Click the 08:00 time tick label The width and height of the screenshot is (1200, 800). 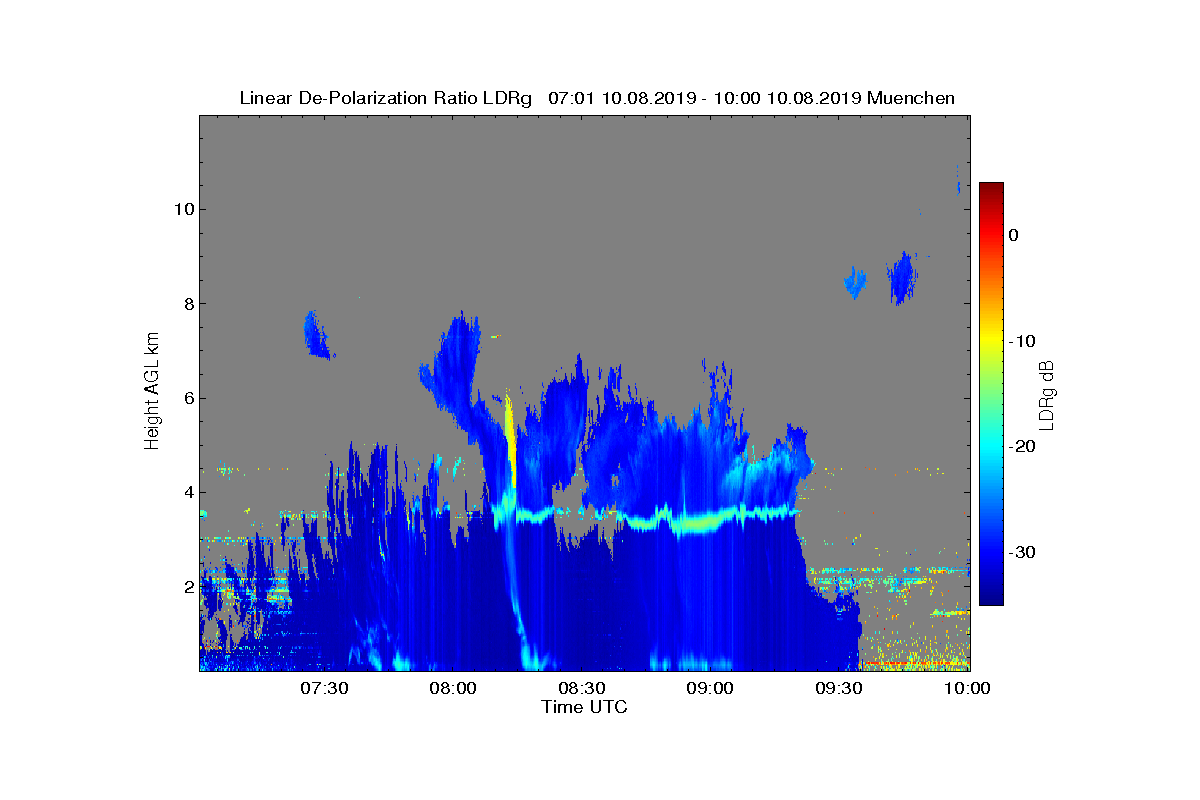click(453, 688)
